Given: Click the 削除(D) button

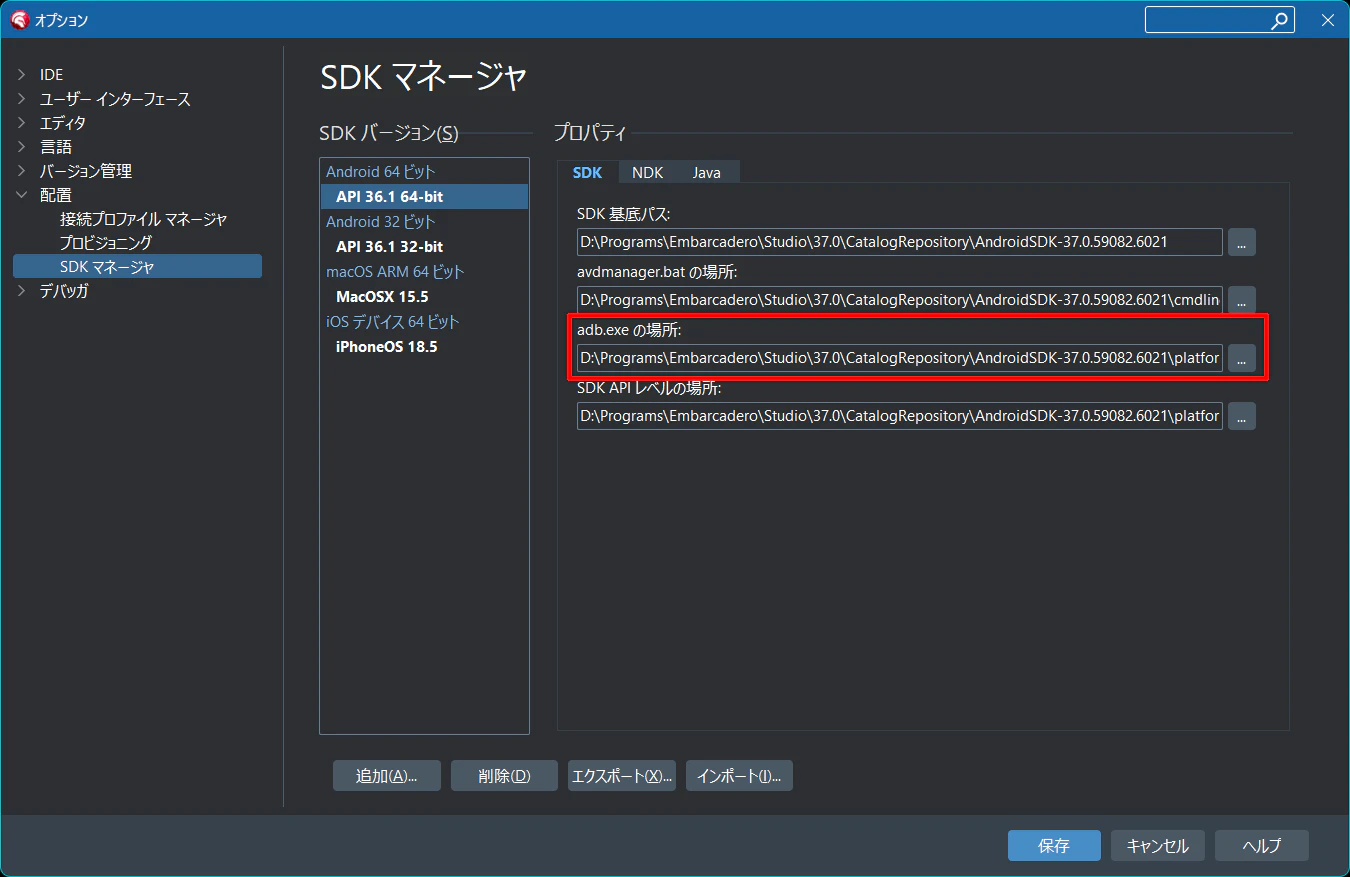Looking at the screenshot, I should (504, 776).
